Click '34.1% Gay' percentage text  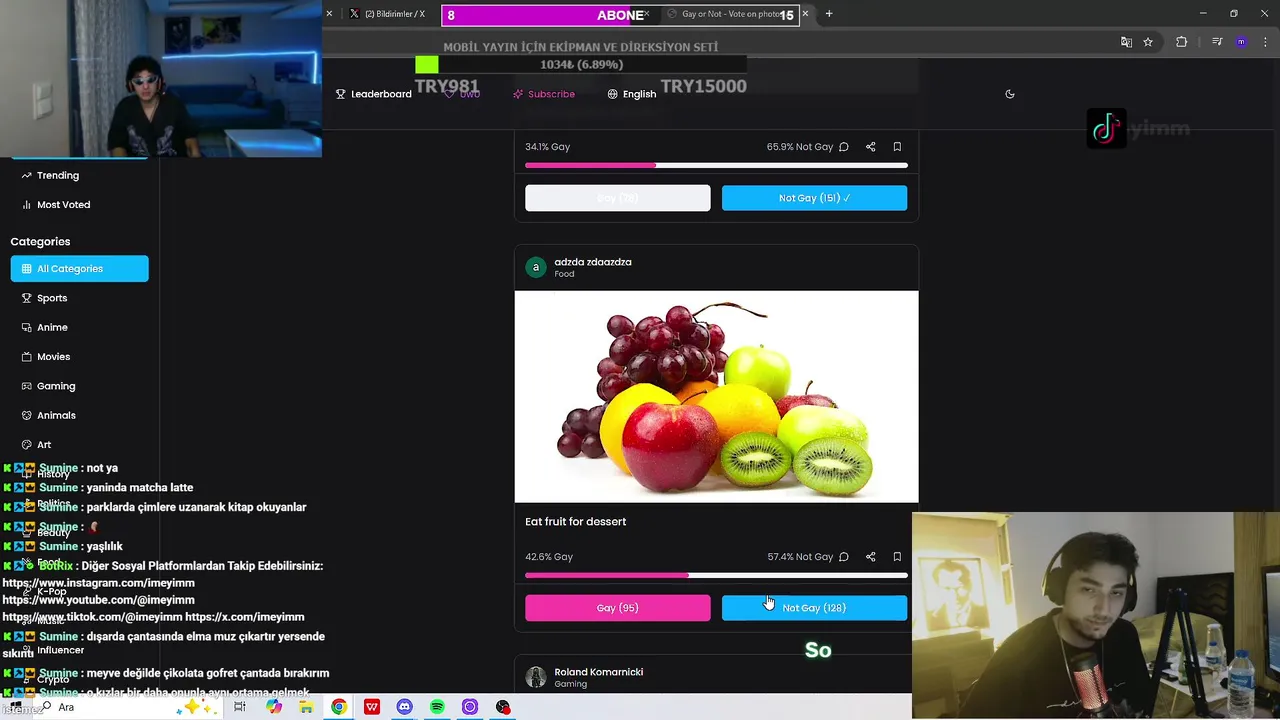coord(548,147)
